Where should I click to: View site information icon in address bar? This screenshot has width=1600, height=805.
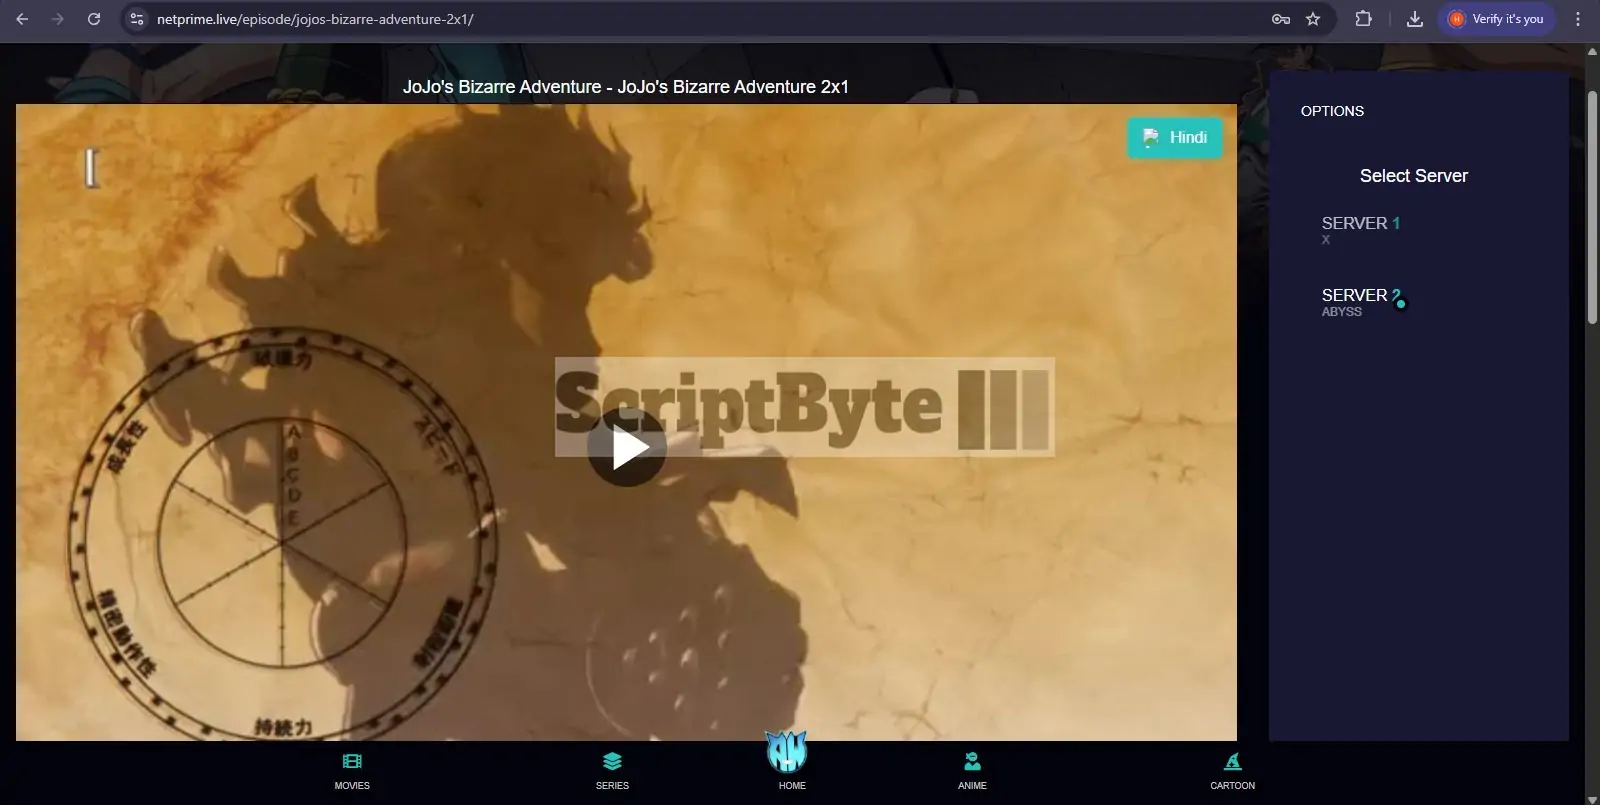coord(137,19)
